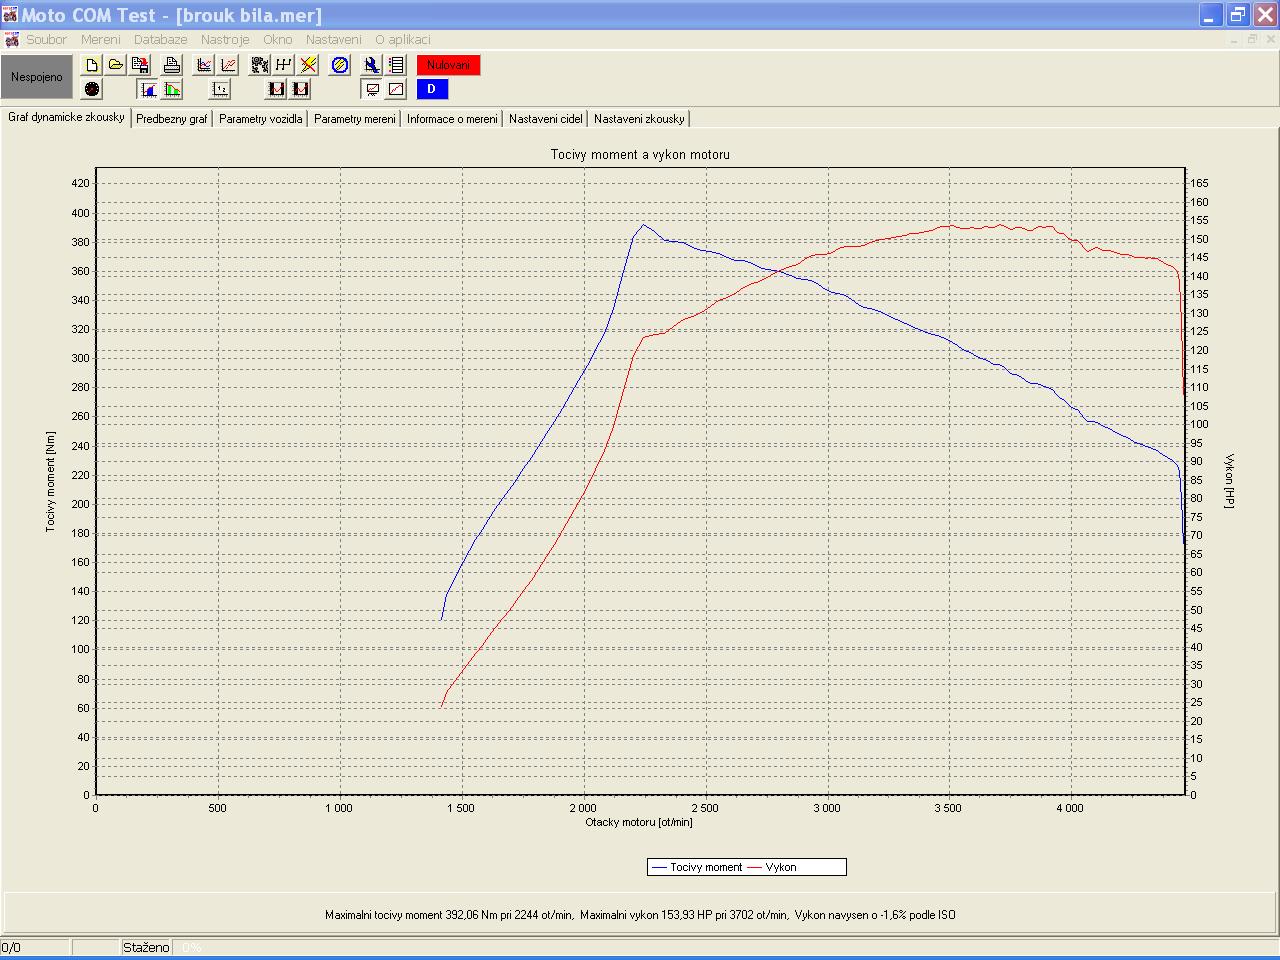1280x960 pixels.
Task: Switch to the Parametry vozidla tab
Action: (261, 119)
